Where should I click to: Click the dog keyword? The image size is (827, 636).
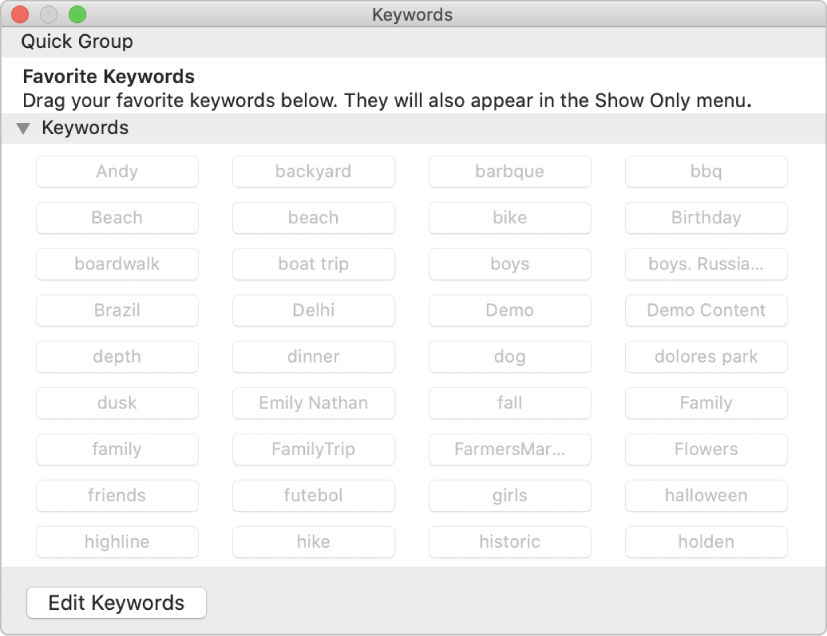[509, 357]
